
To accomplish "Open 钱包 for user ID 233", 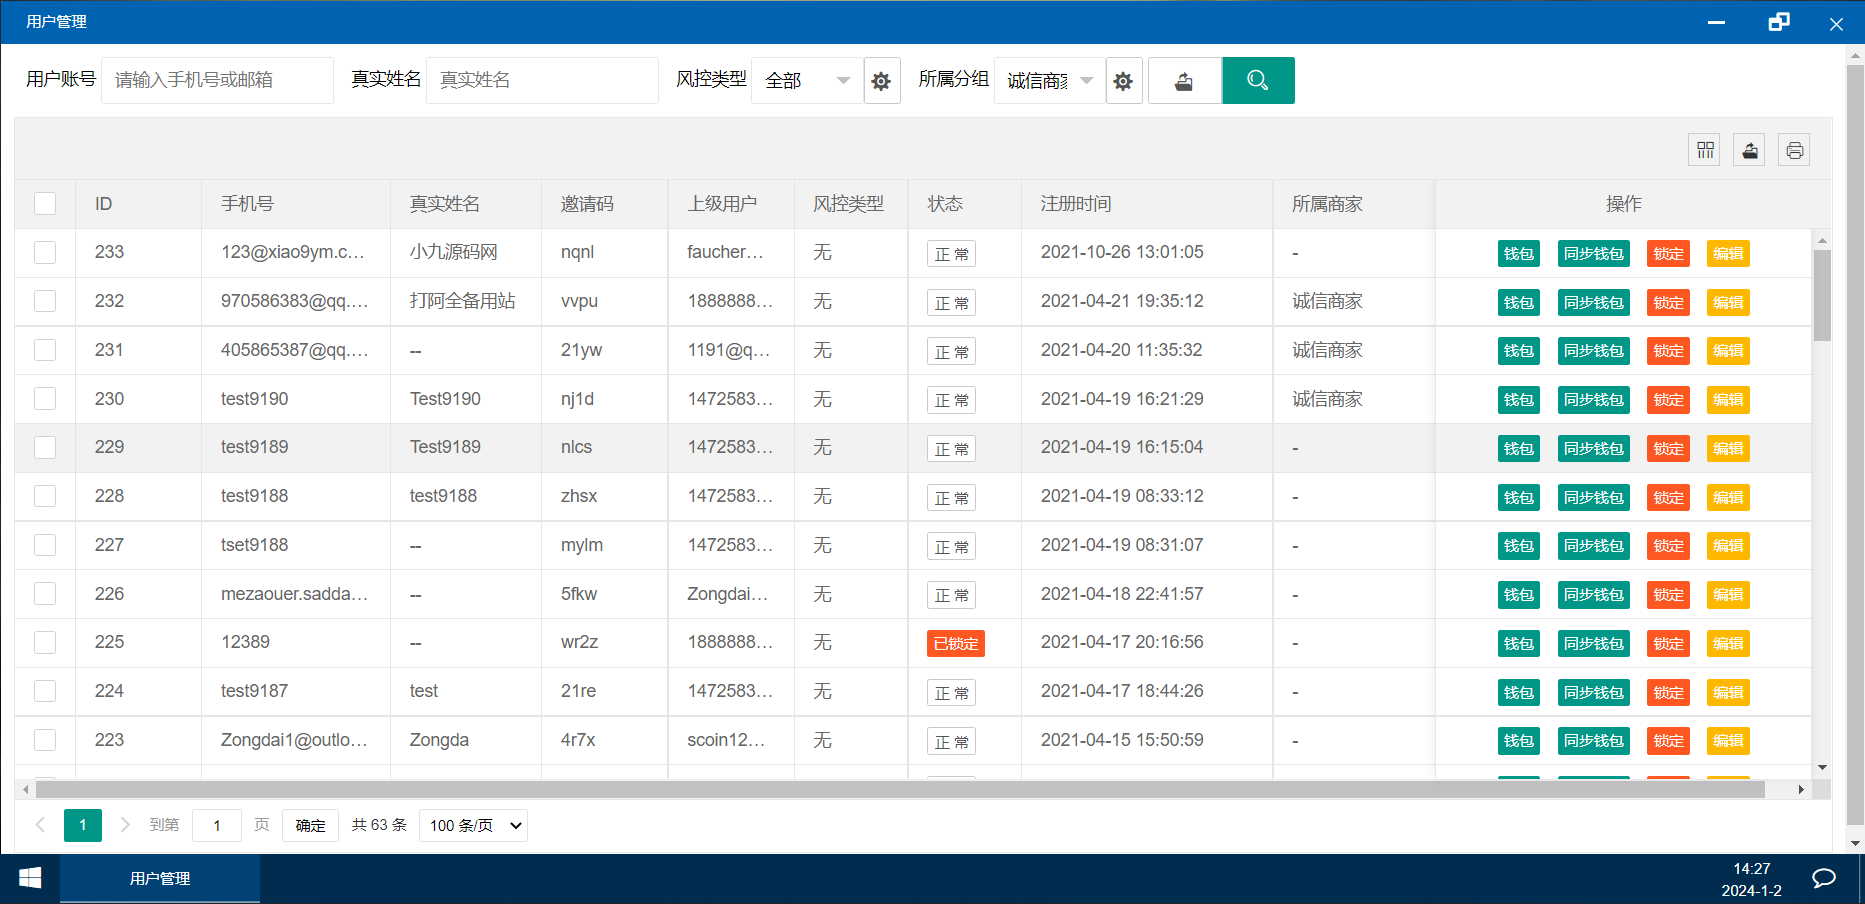I will point(1518,254).
